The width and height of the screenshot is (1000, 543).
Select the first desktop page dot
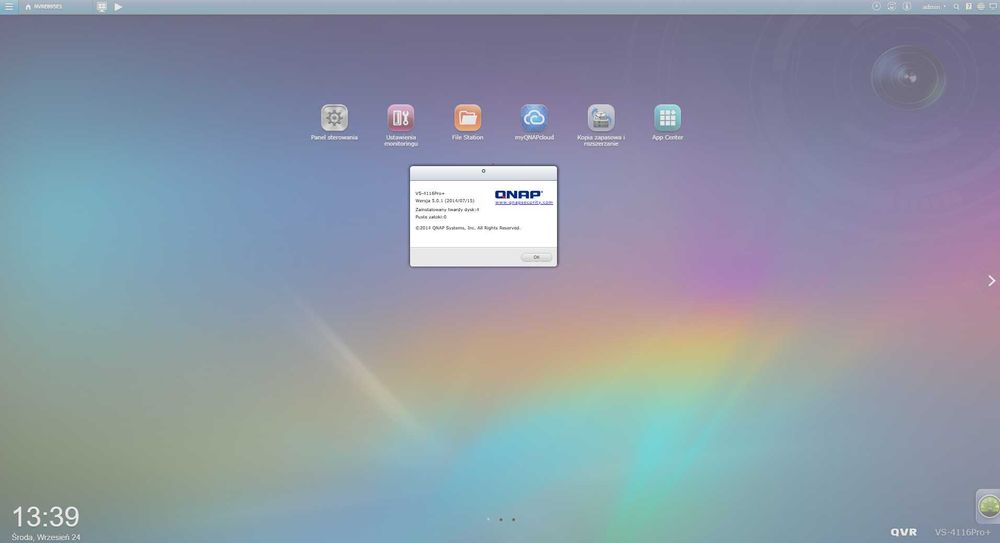[x=489, y=519]
